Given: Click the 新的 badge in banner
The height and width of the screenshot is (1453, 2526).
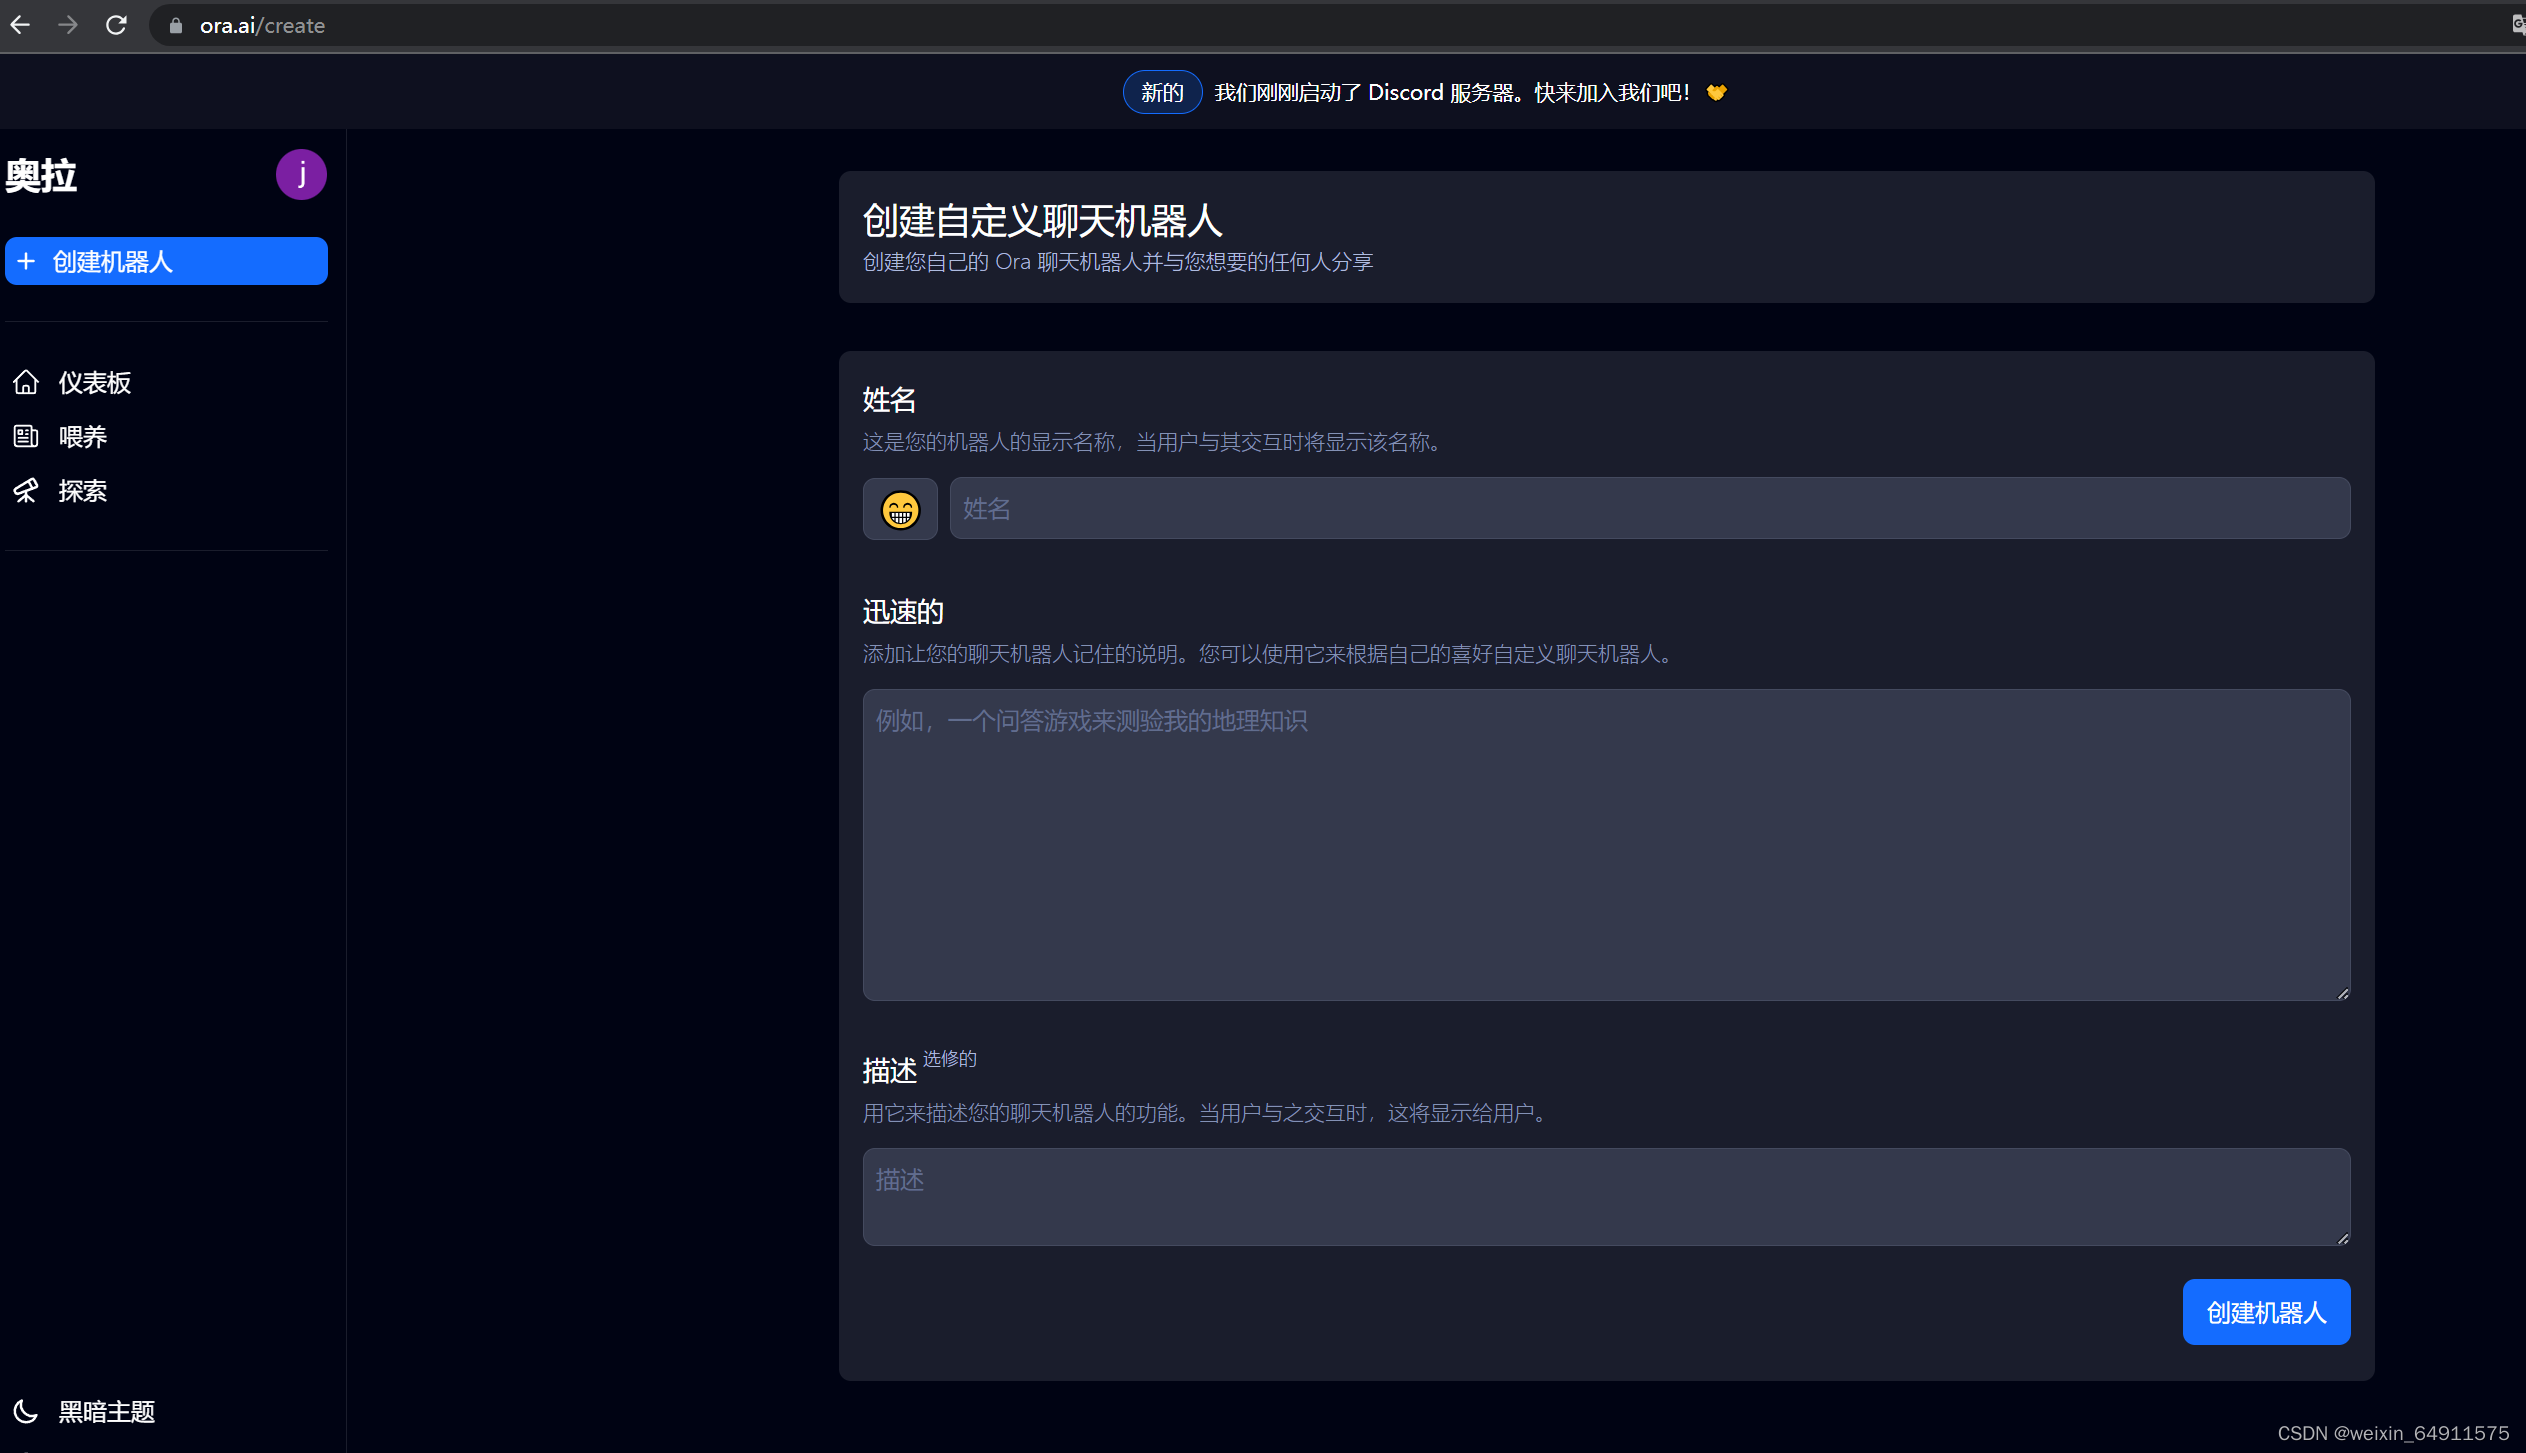Looking at the screenshot, I should click(1161, 92).
